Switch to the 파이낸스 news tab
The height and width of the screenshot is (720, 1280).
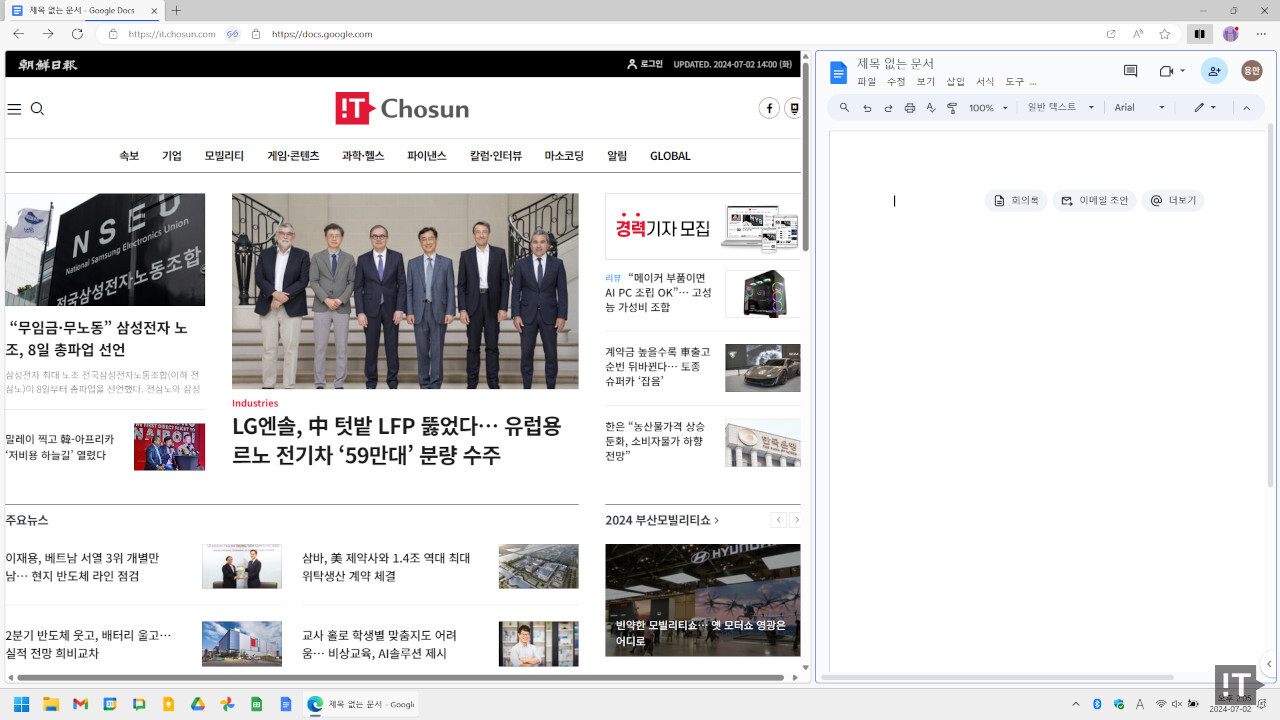pos(426,156)
